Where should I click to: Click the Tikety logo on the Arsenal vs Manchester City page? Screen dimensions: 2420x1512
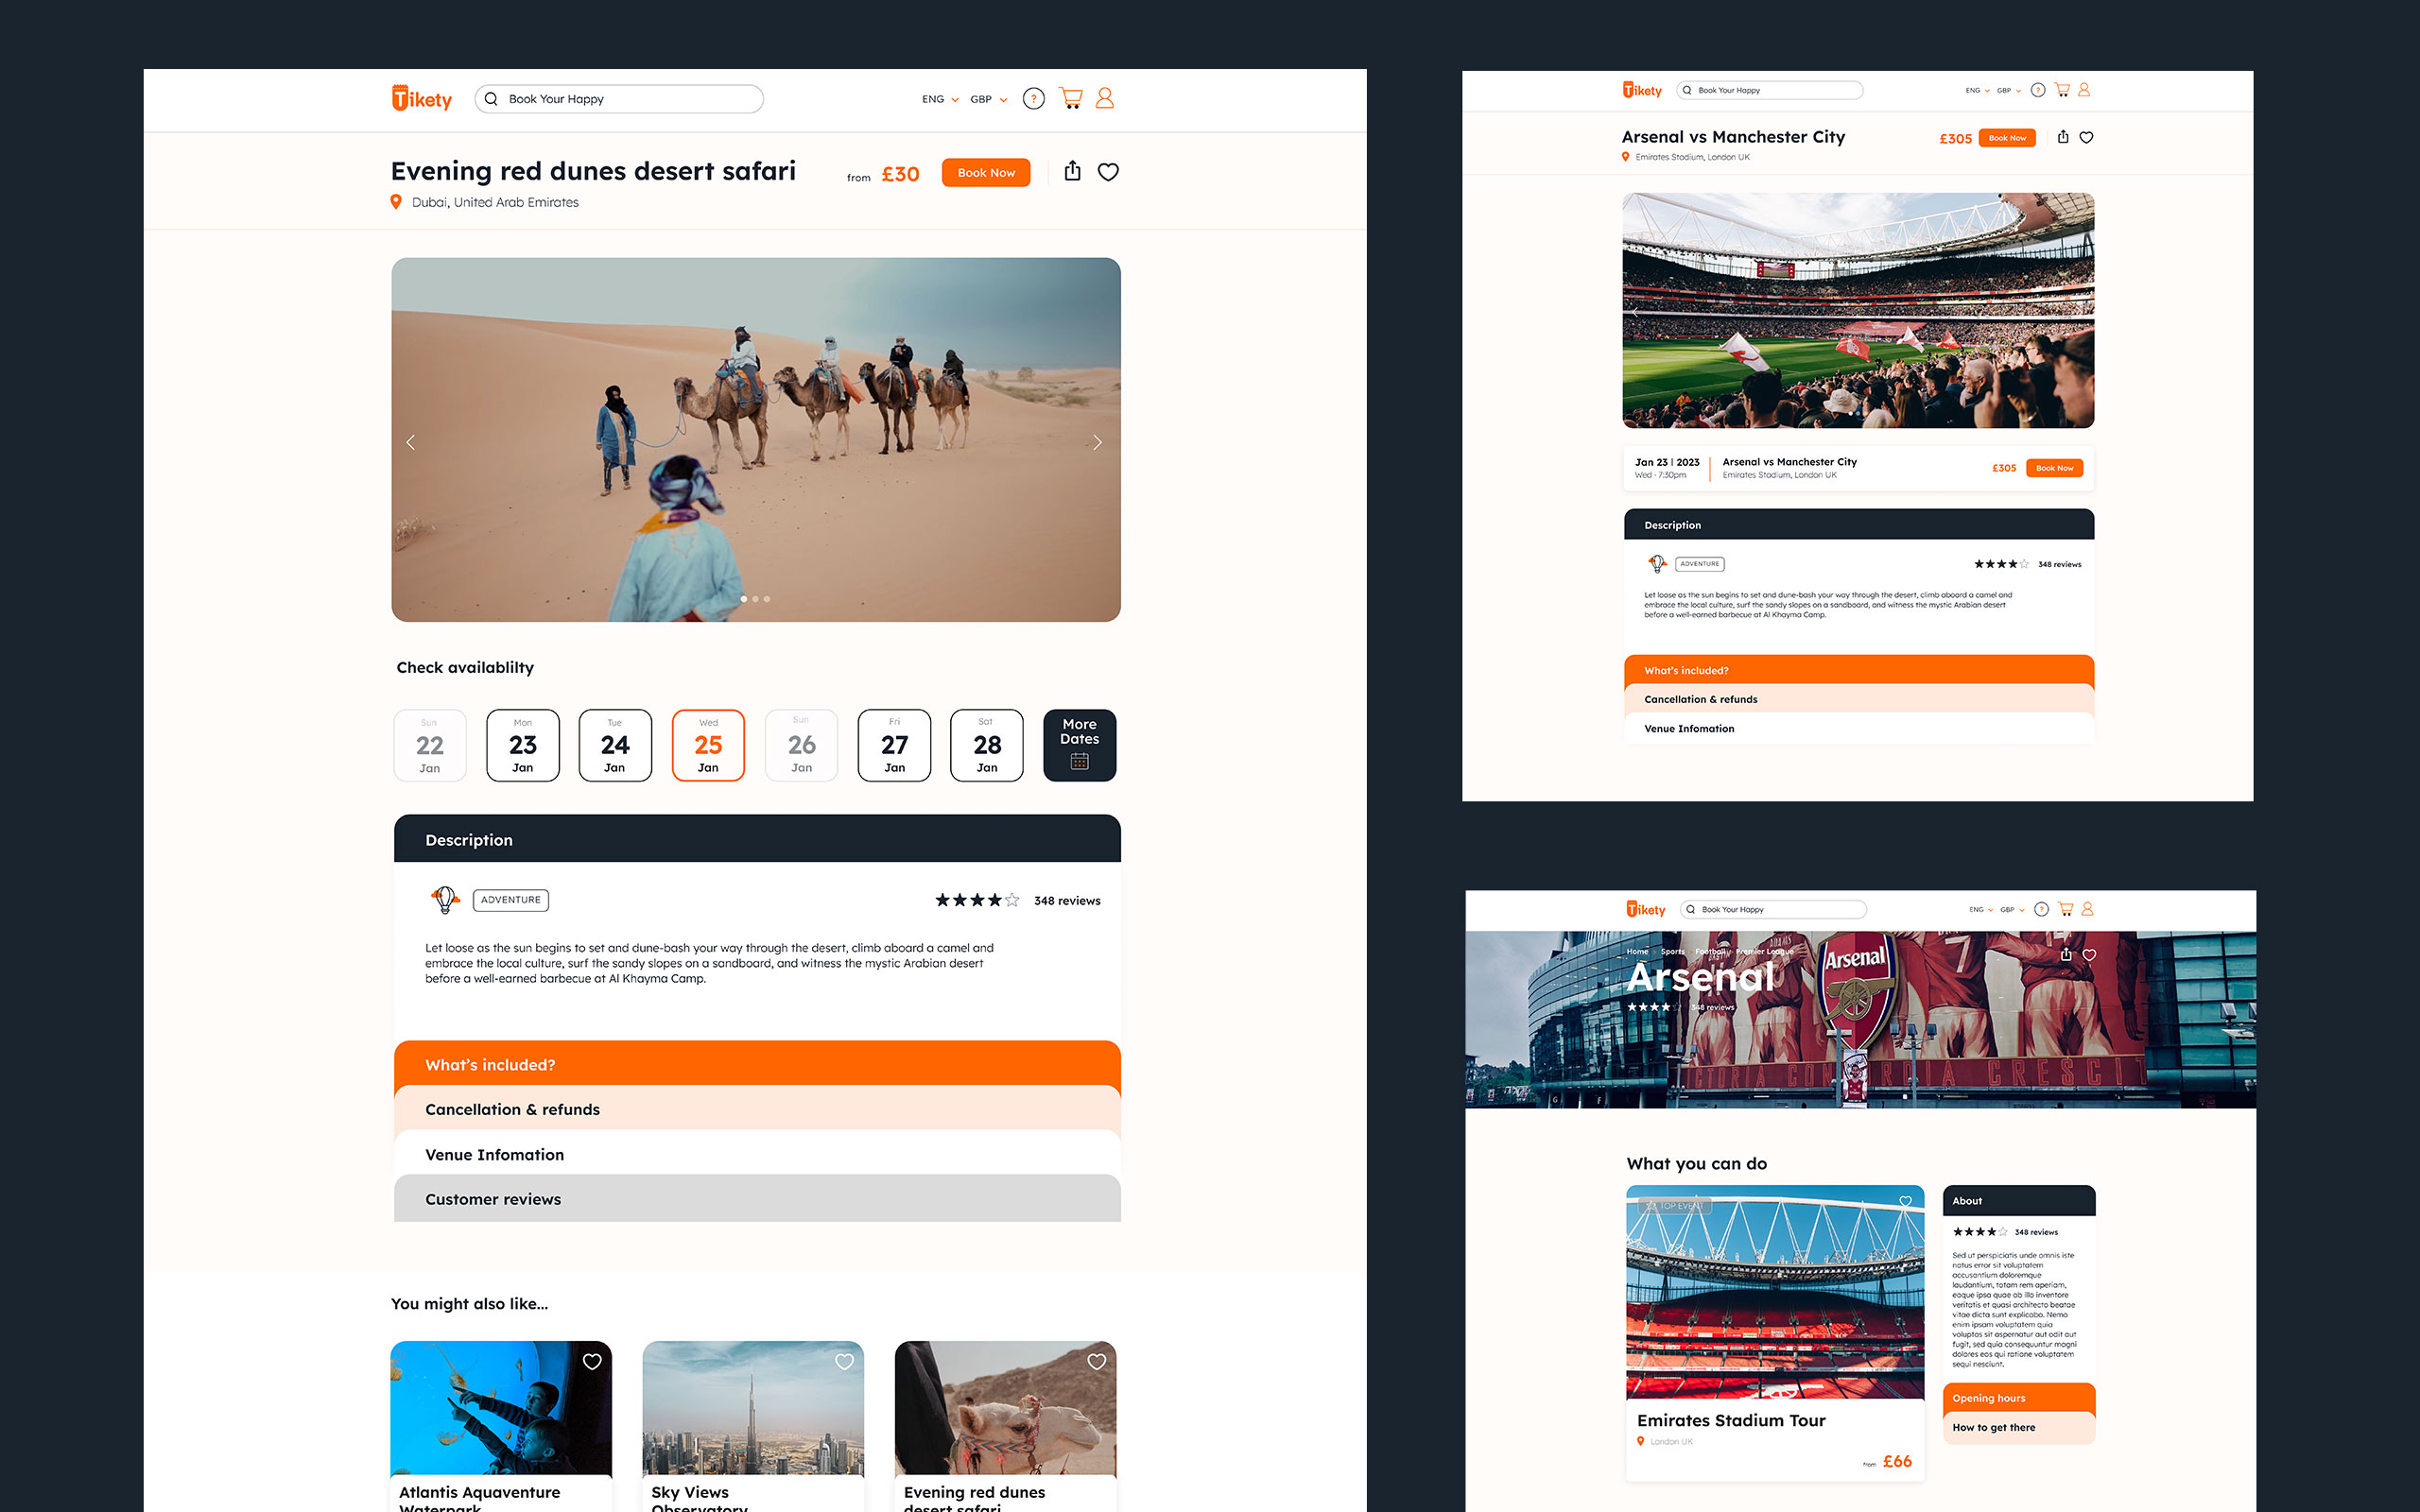(1642, 90)
